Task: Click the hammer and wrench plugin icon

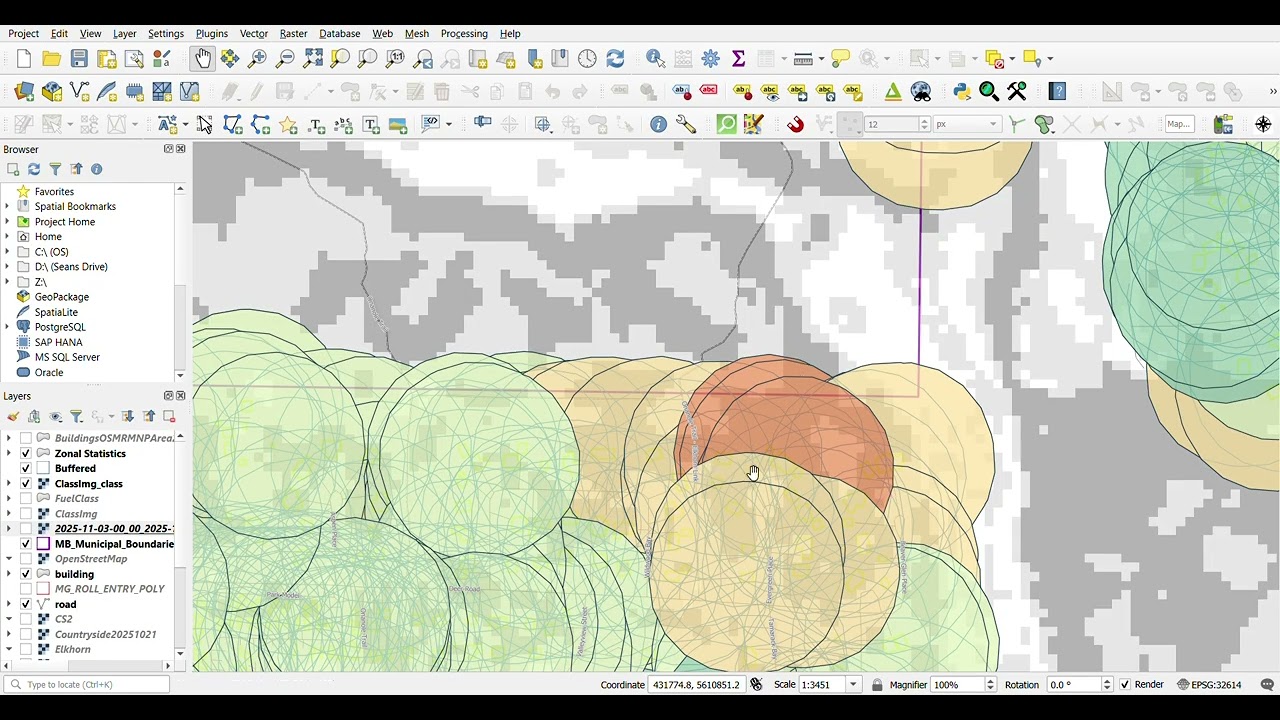Action: [1017, 92]
